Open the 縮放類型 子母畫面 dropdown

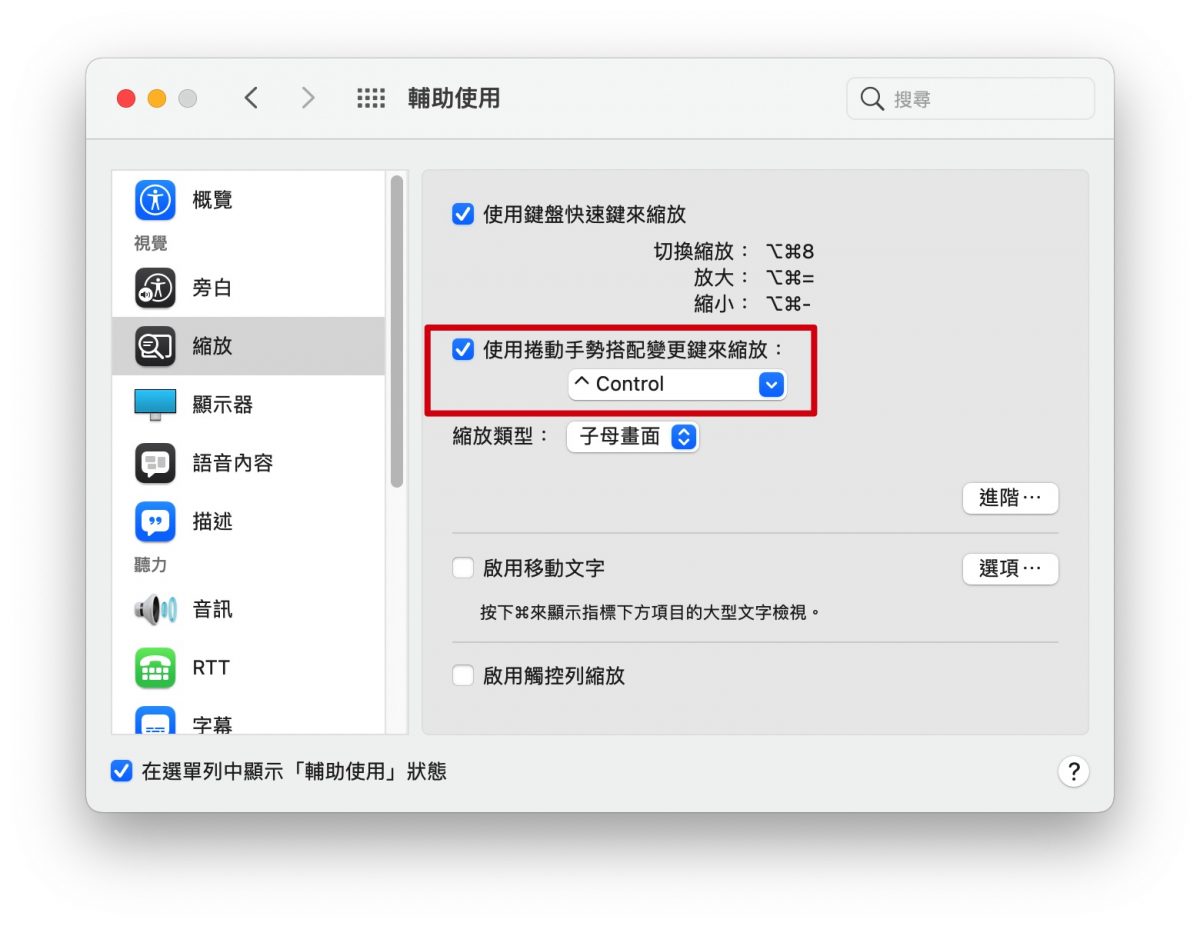click(x=632, y=437)
